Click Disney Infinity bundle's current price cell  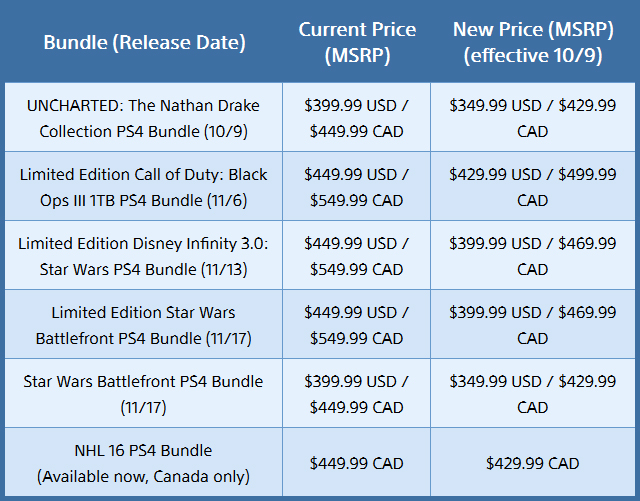click(357, 255)
